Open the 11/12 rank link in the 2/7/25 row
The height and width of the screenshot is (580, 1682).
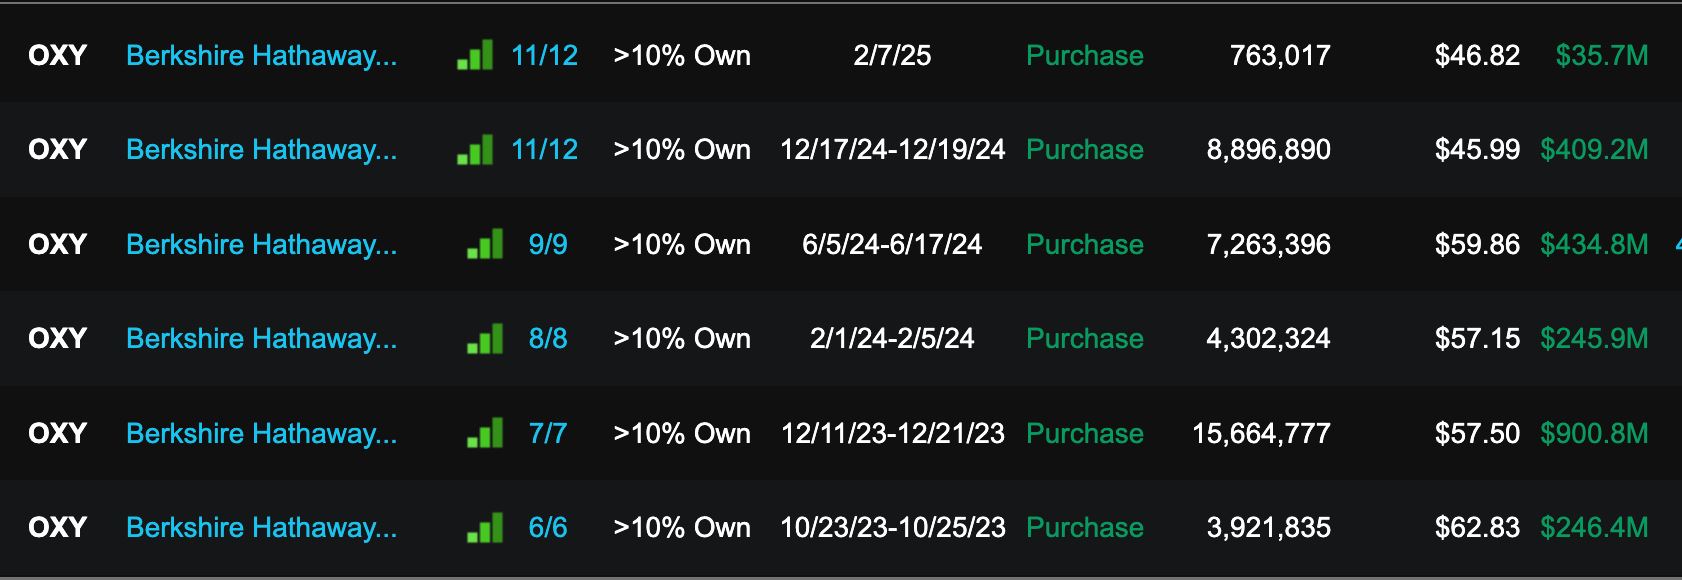click(x=544, y=56)
